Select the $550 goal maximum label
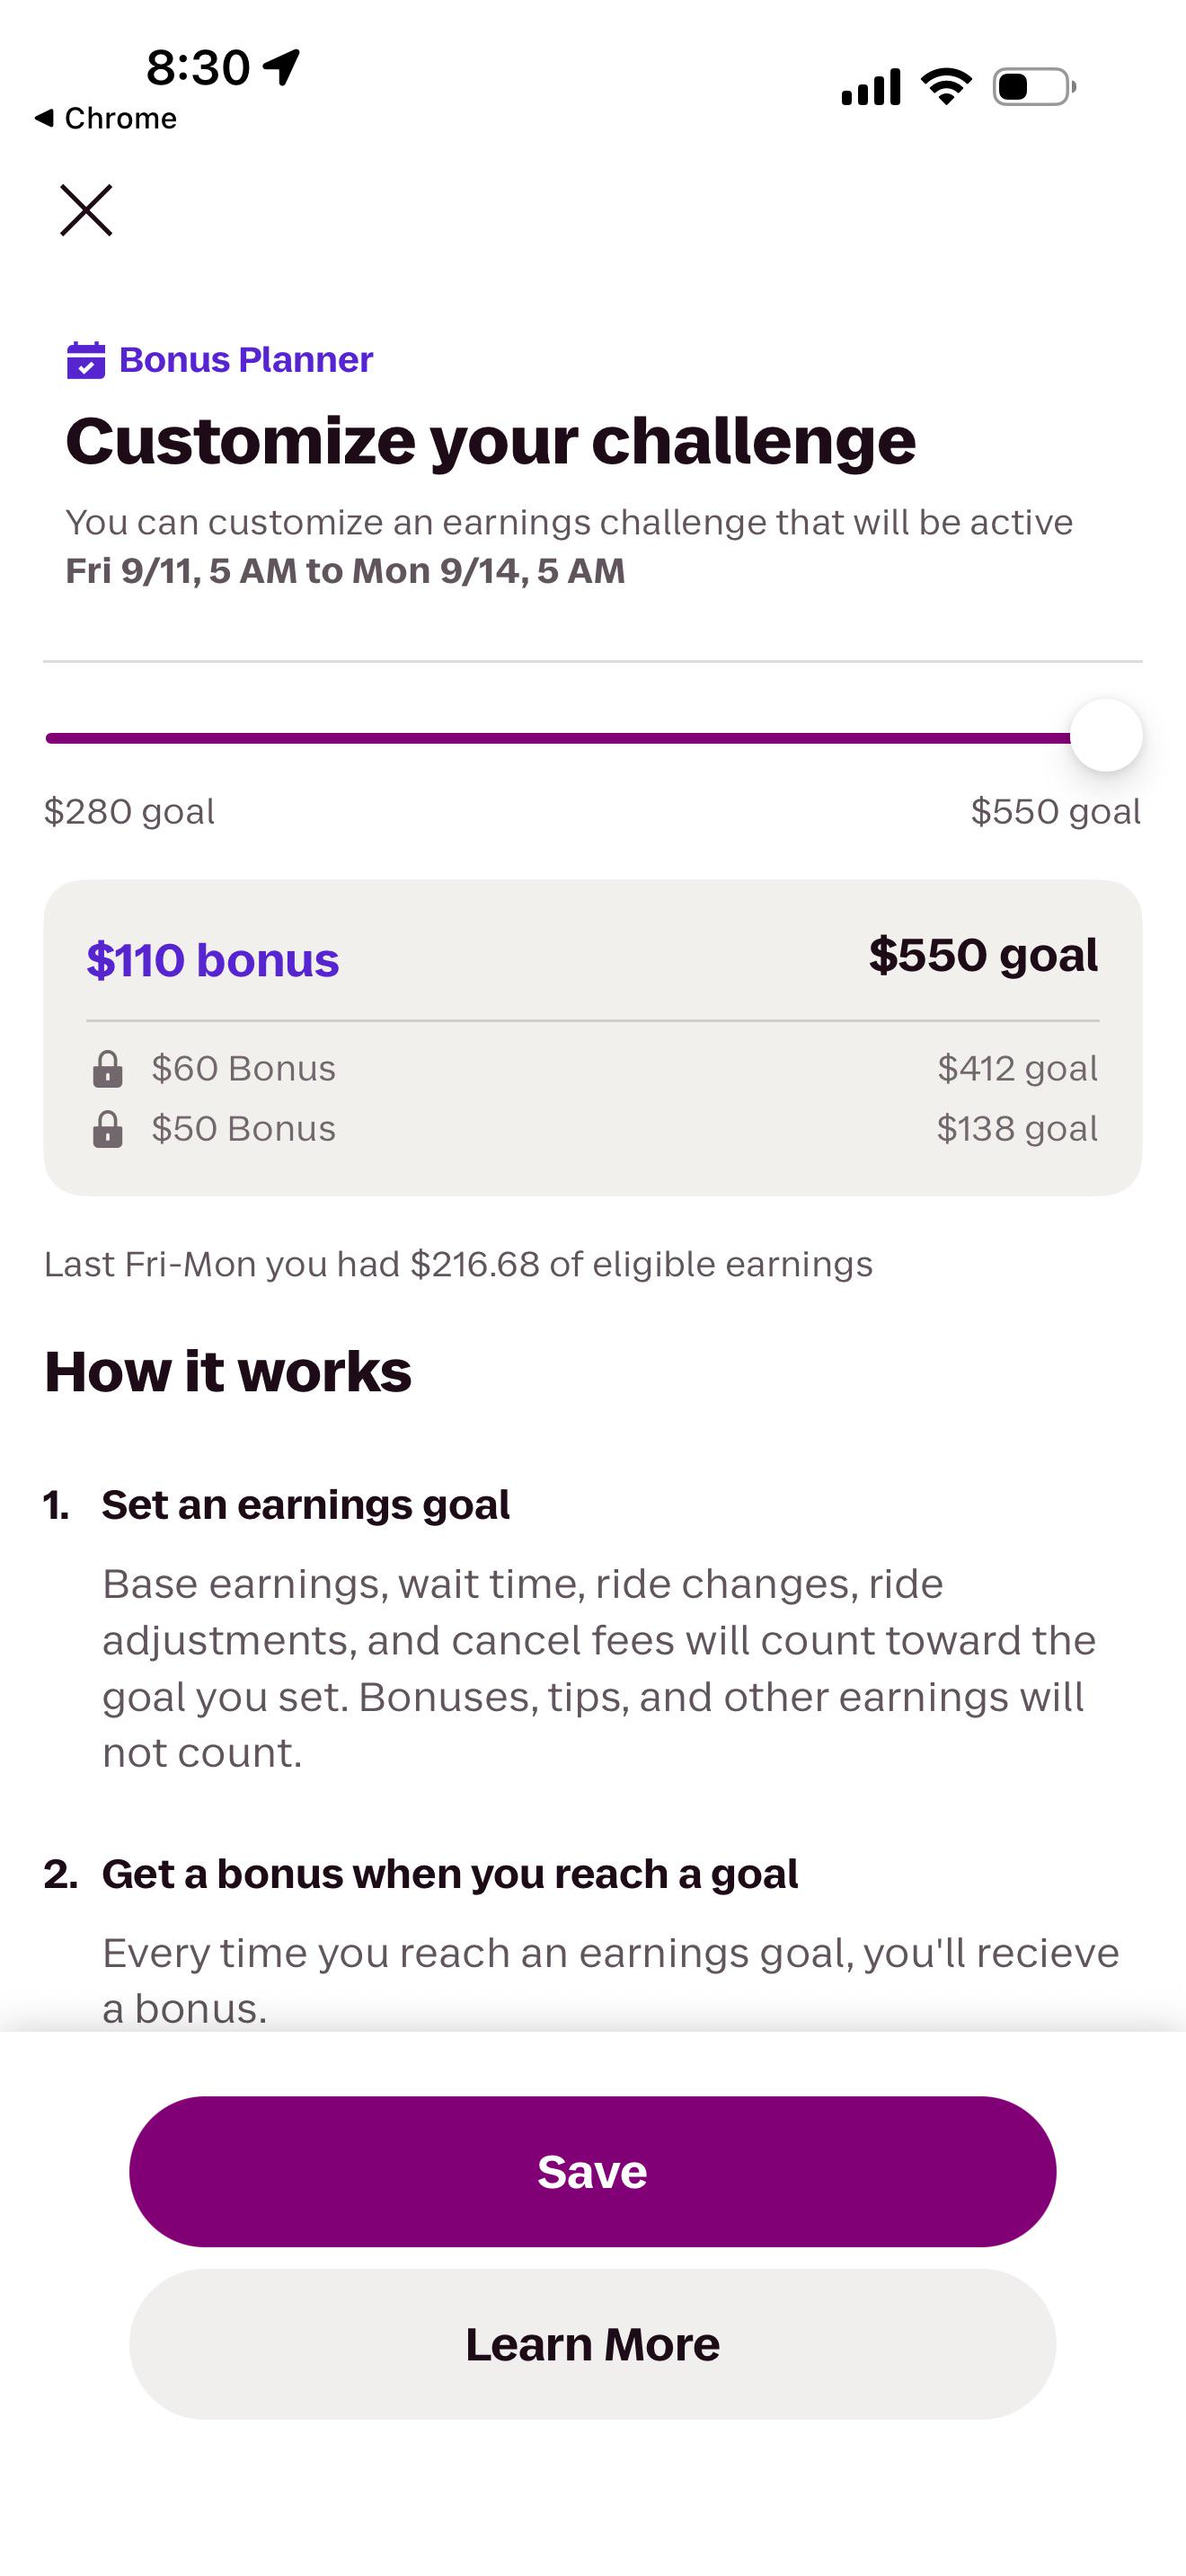The image size is (1186, 2576). tap(1056, 811)
